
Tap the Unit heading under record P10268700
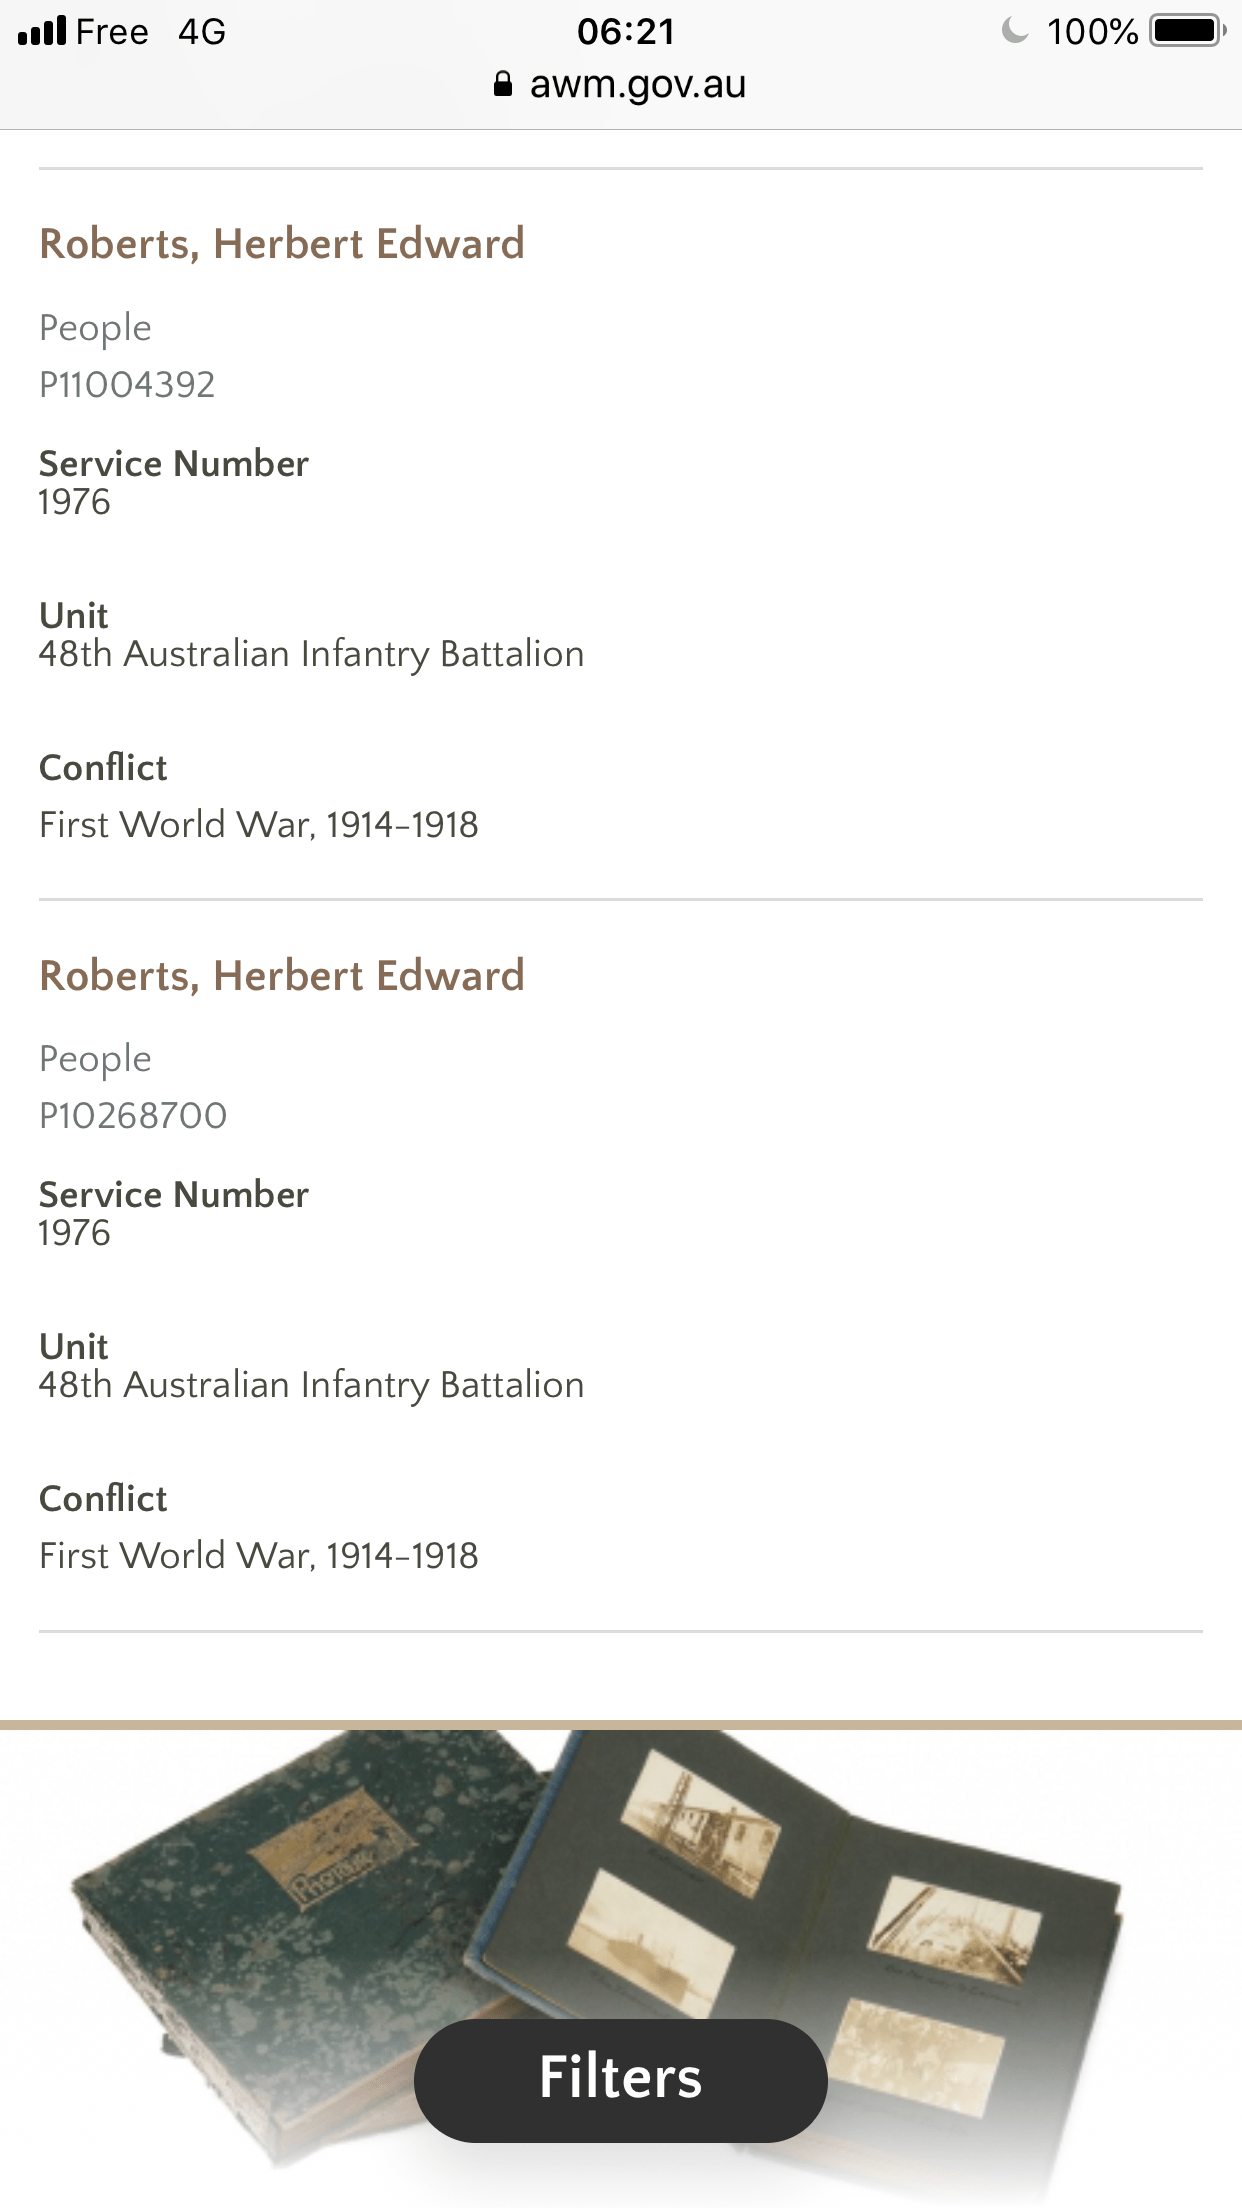tap(73, 1346)
